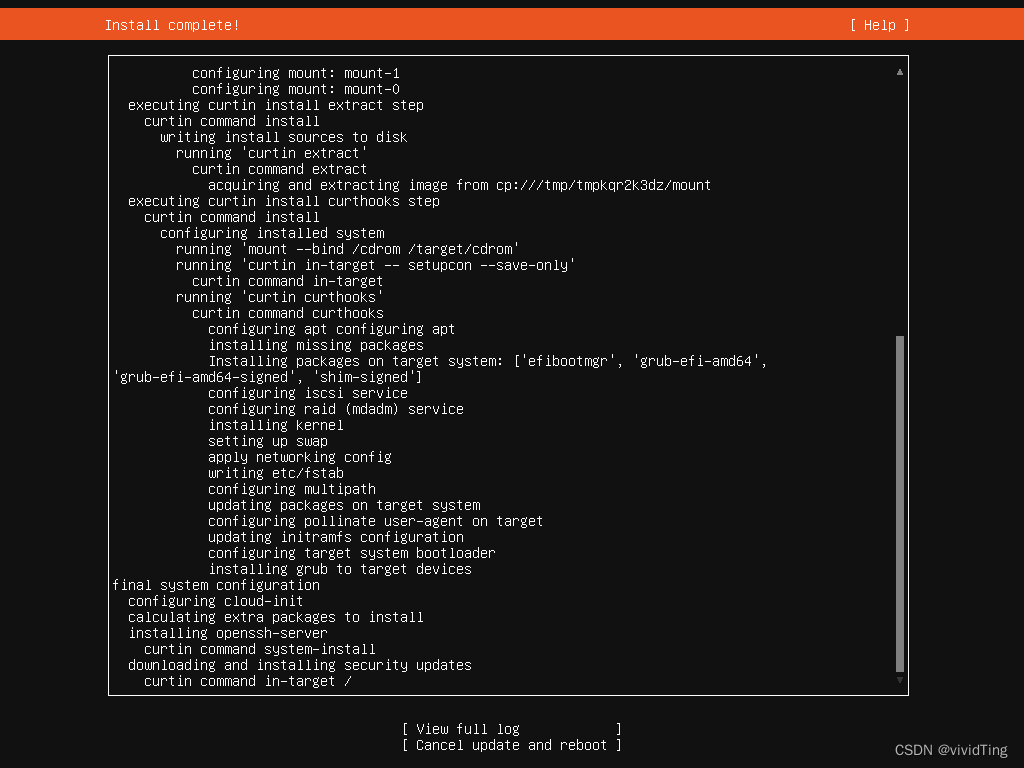Click the scrollbar up arrow

pos(899,72)
